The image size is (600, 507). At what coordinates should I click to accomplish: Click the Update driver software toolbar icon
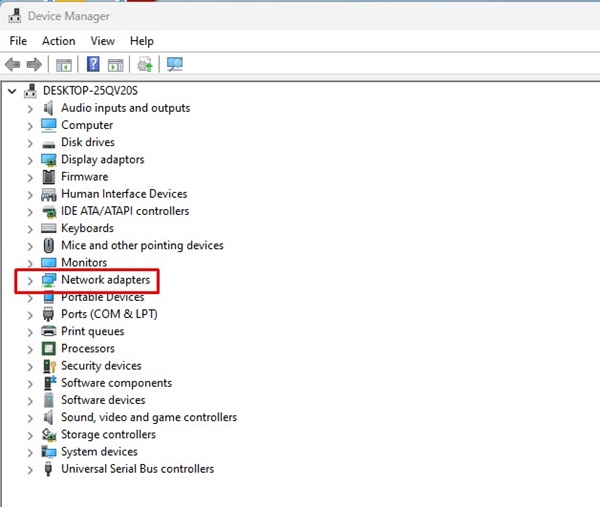[x=145, y=64]
